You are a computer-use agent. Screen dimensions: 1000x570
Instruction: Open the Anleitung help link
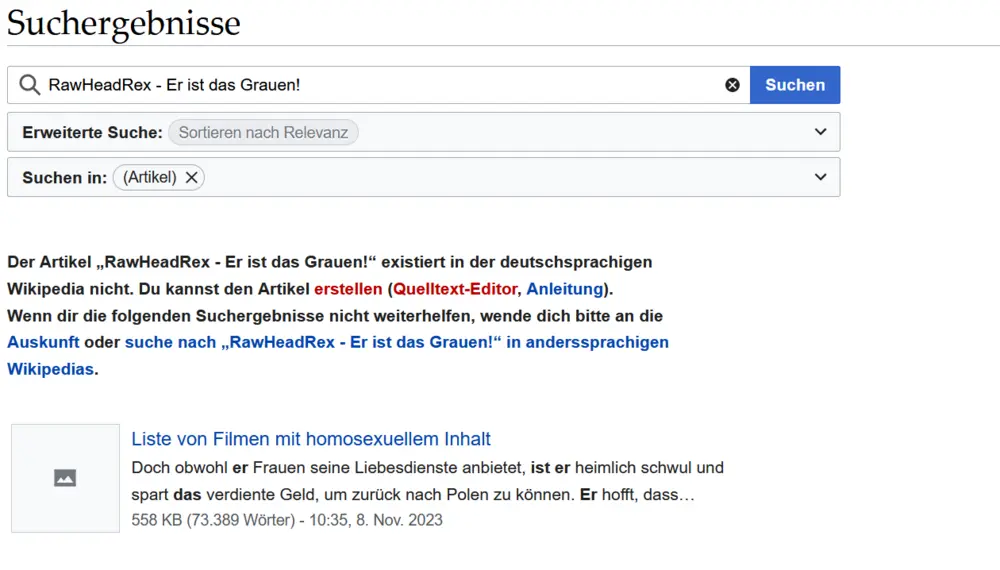coord(564,289)
